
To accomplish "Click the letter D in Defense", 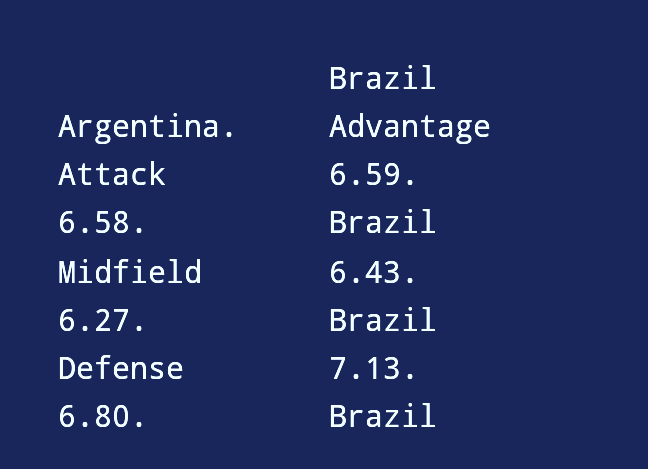I will tap(67, 369).
